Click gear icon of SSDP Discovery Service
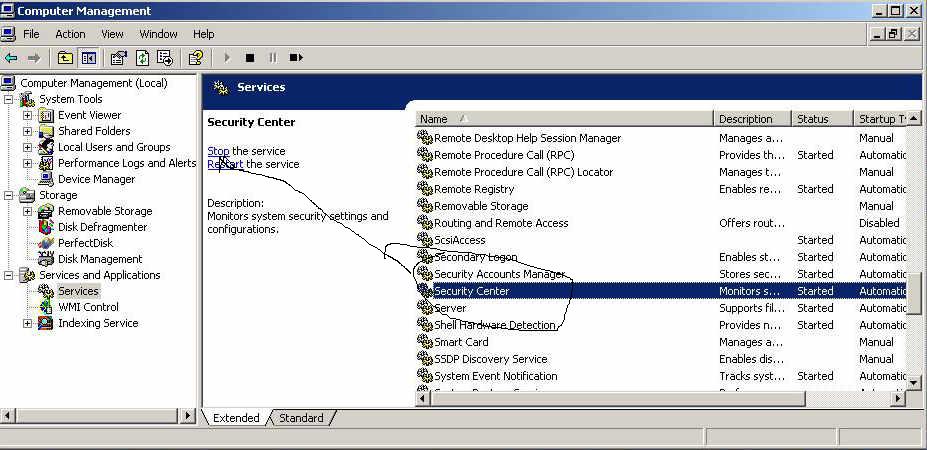 coord(425,358)
